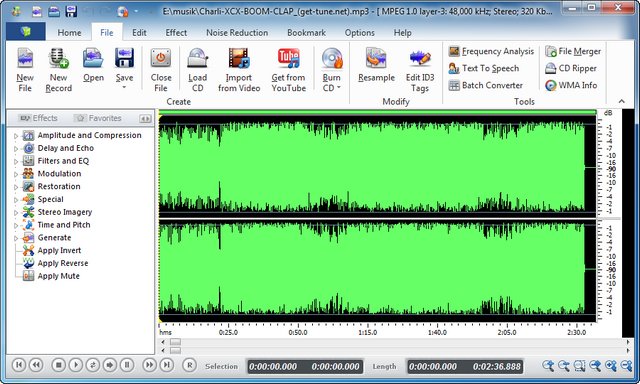The width and height of the screenshot is (640, 384).
Task: Click the Close File icon
Action: click(x=161, y=58)
